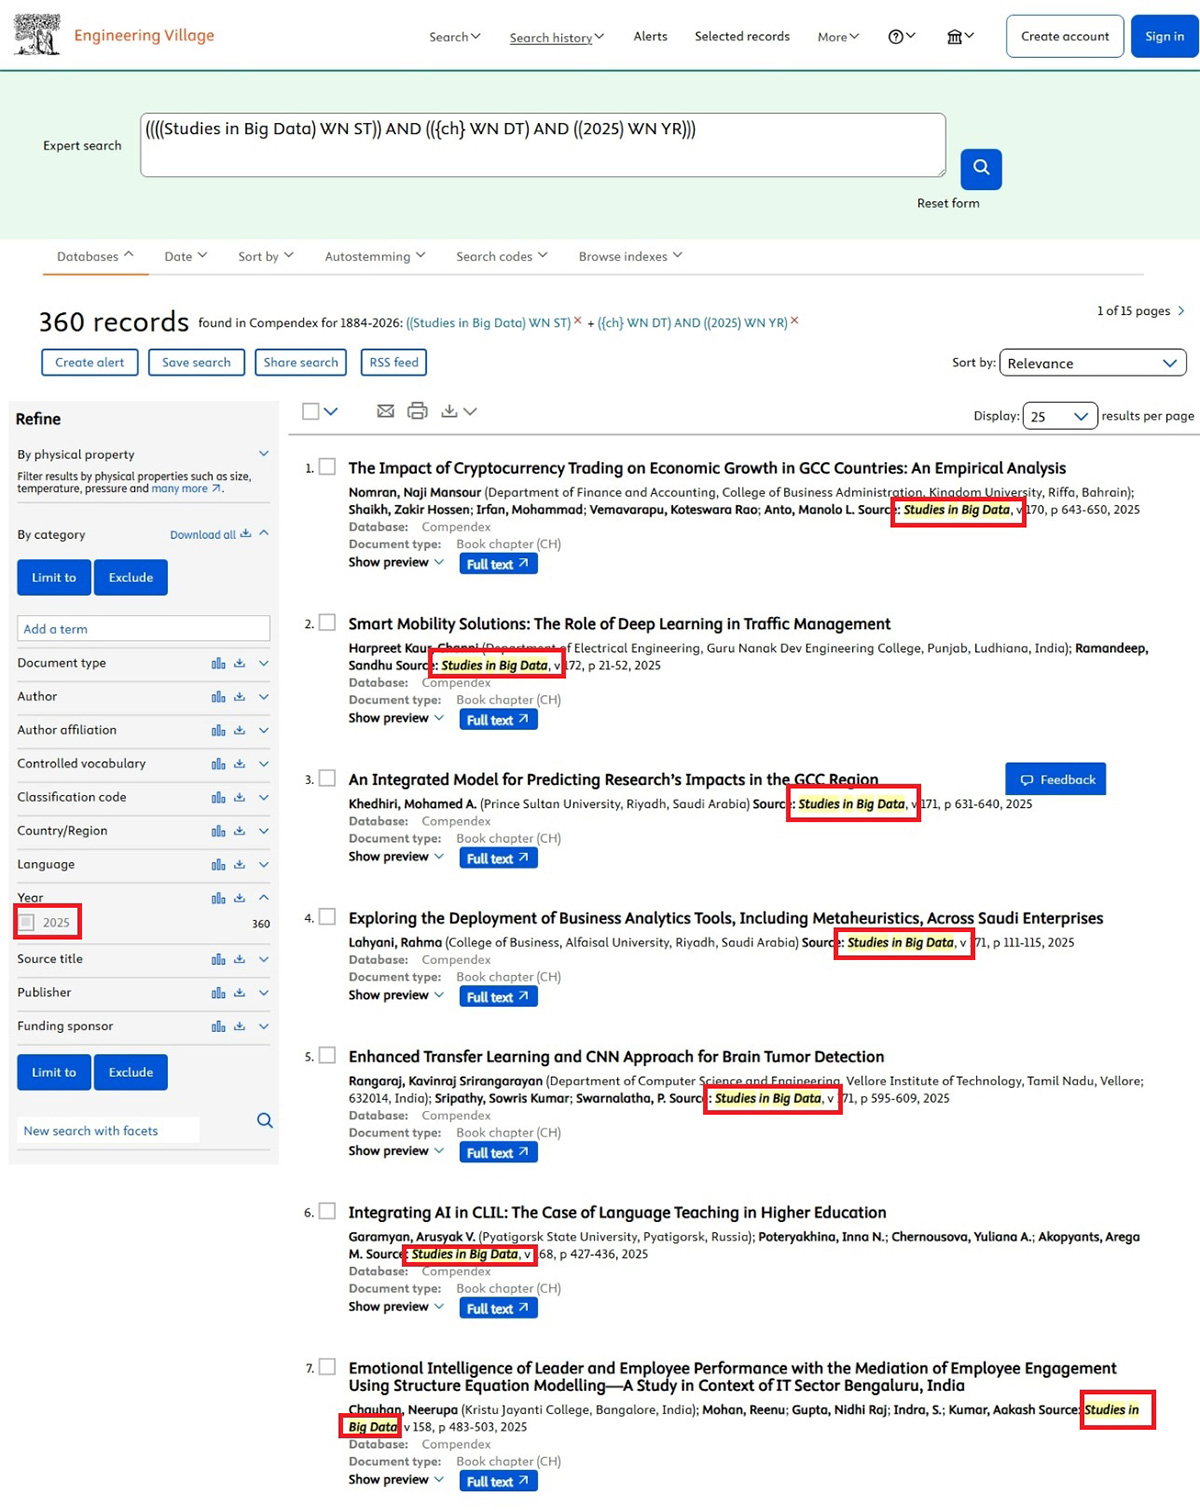Go to next results page arrow

click(1181, 311)
